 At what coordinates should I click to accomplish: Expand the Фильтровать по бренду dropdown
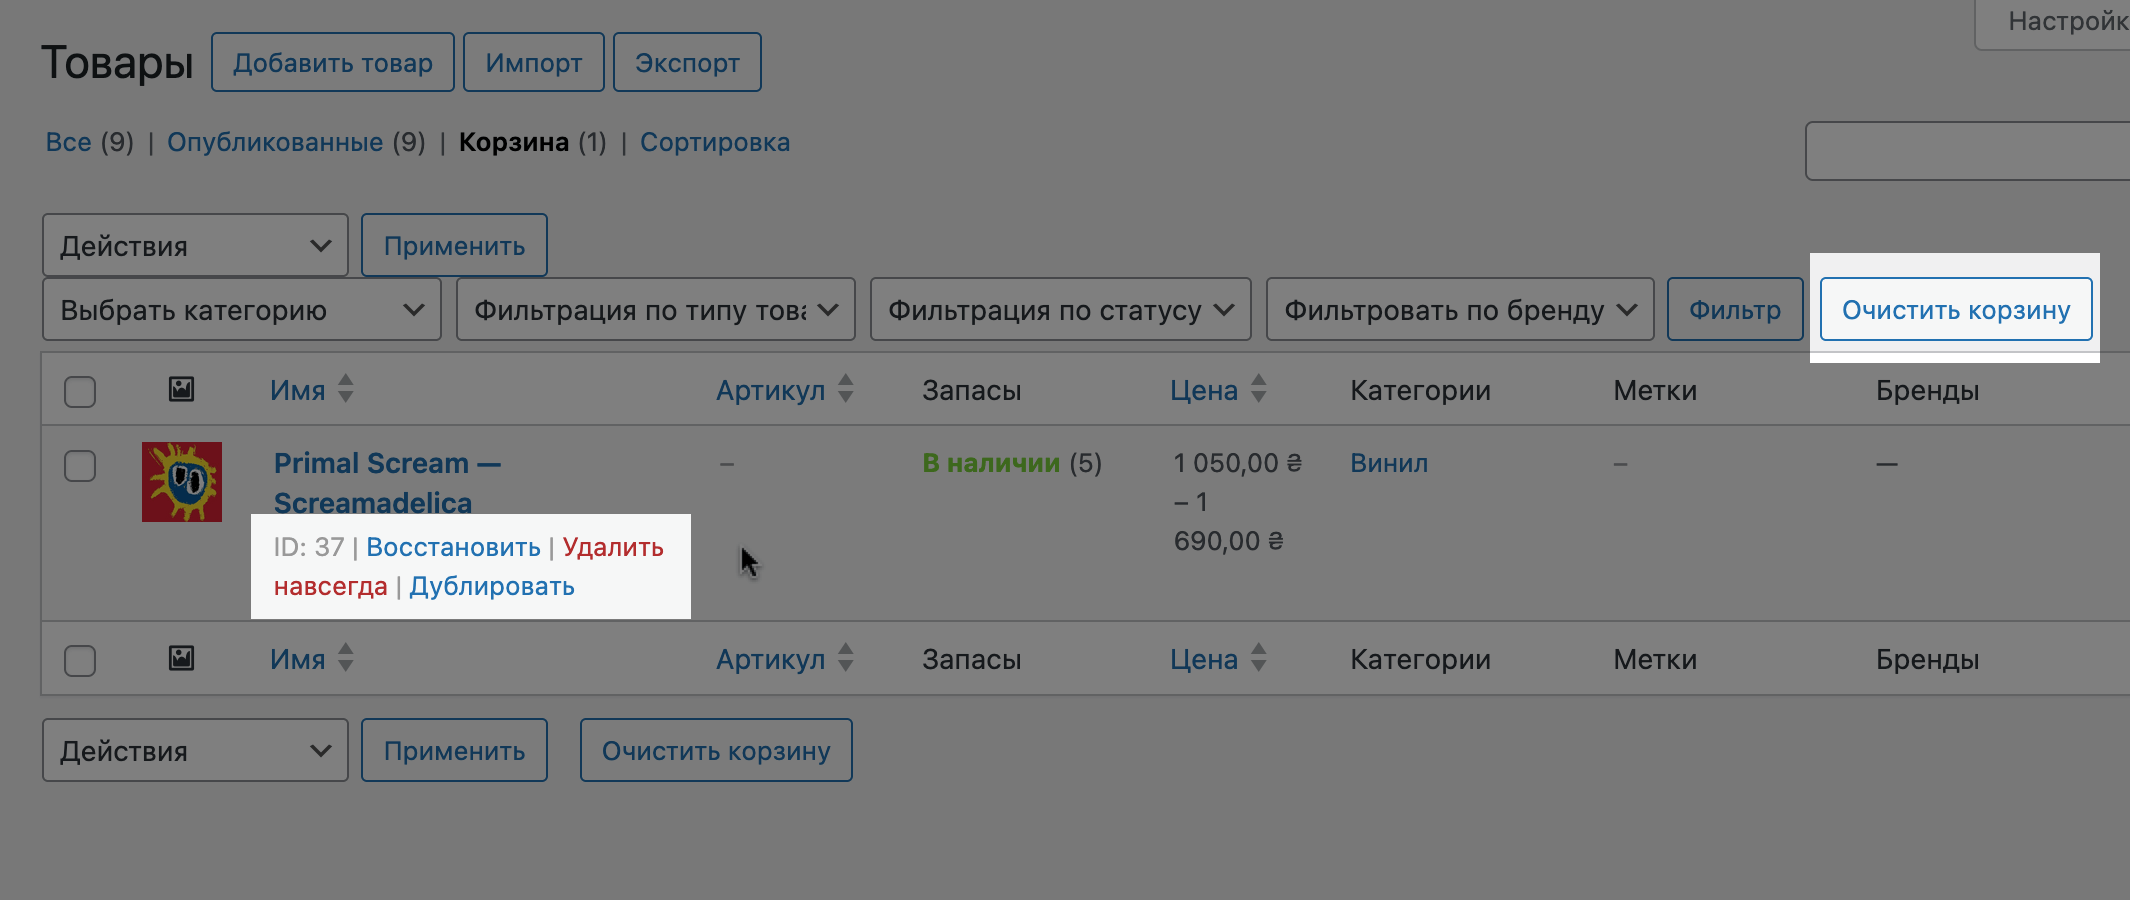point(1460,310)
